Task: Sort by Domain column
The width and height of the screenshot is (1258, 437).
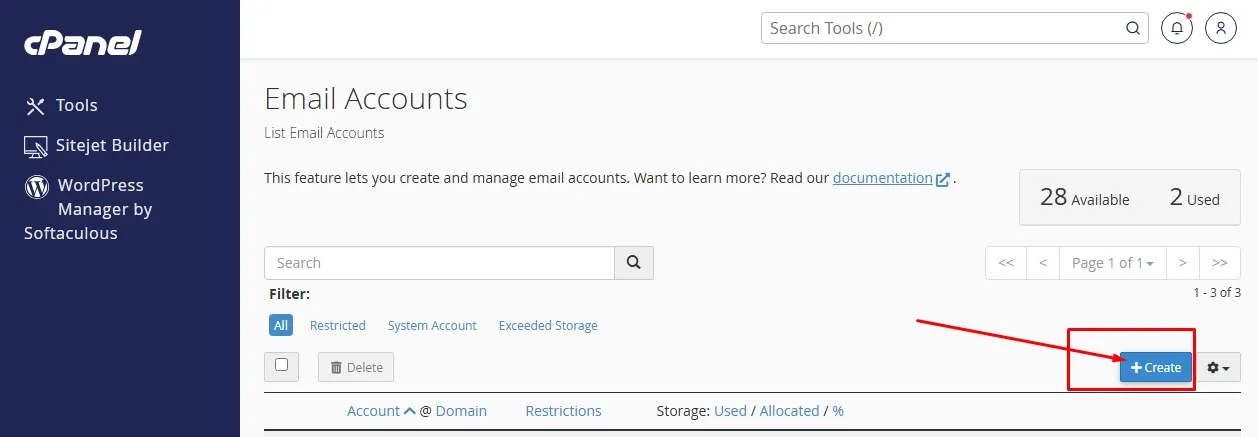Action: [x=461, y=411]
